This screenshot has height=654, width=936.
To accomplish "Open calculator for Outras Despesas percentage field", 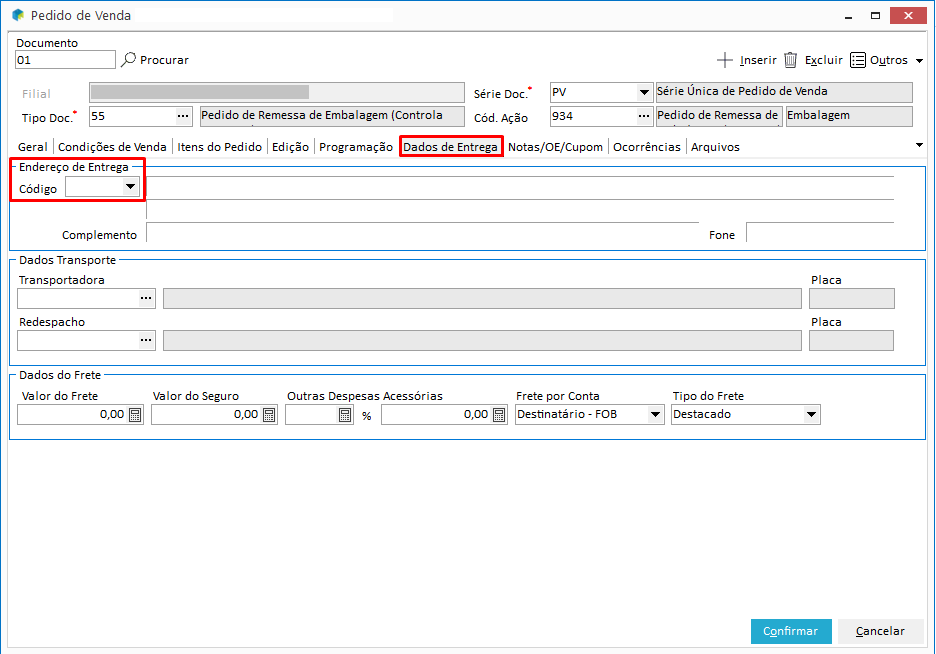I will [345, 415].
